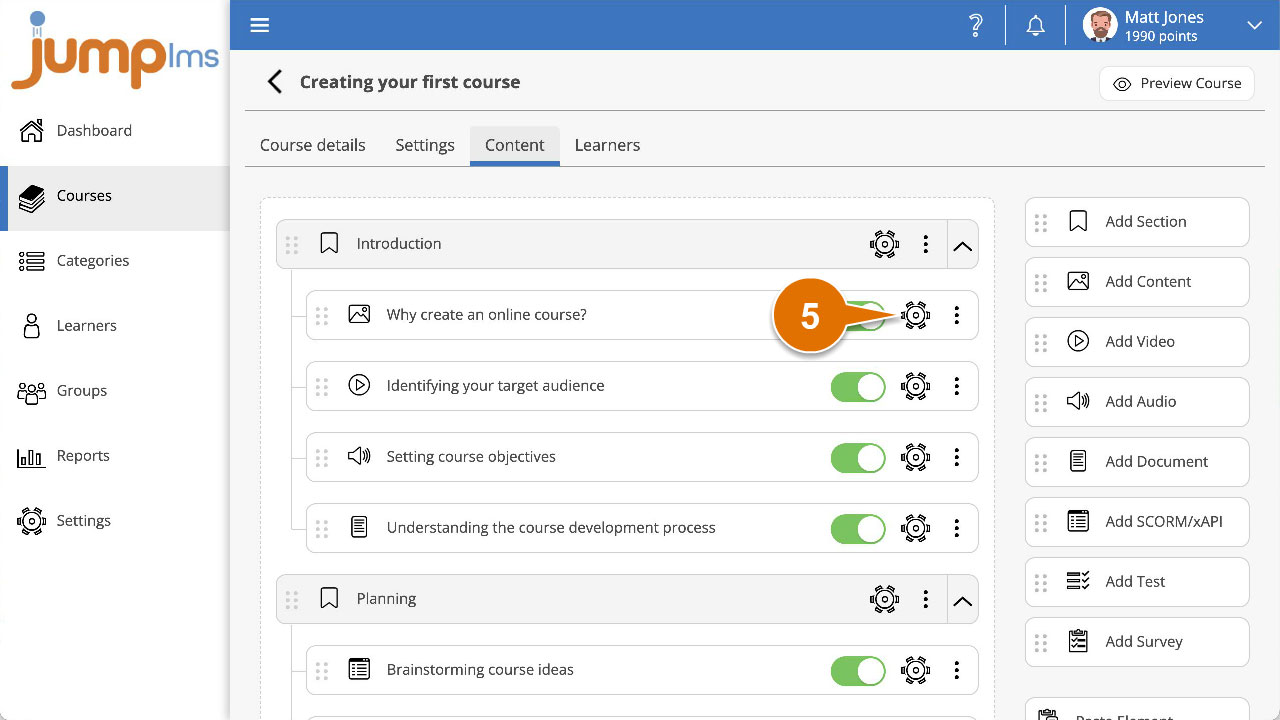Screen dimensions: 1280x720
Task: Select the Brainstorming course ideas title
Action: (x=480, y=670)
